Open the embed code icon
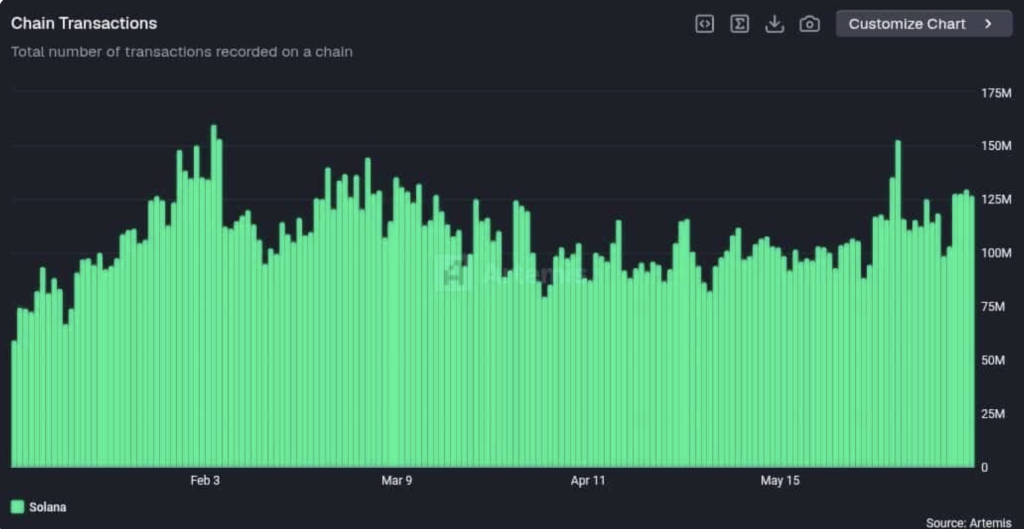This screenshot has width=1024, height=529. pyautogui.click(x=704, y=24)
